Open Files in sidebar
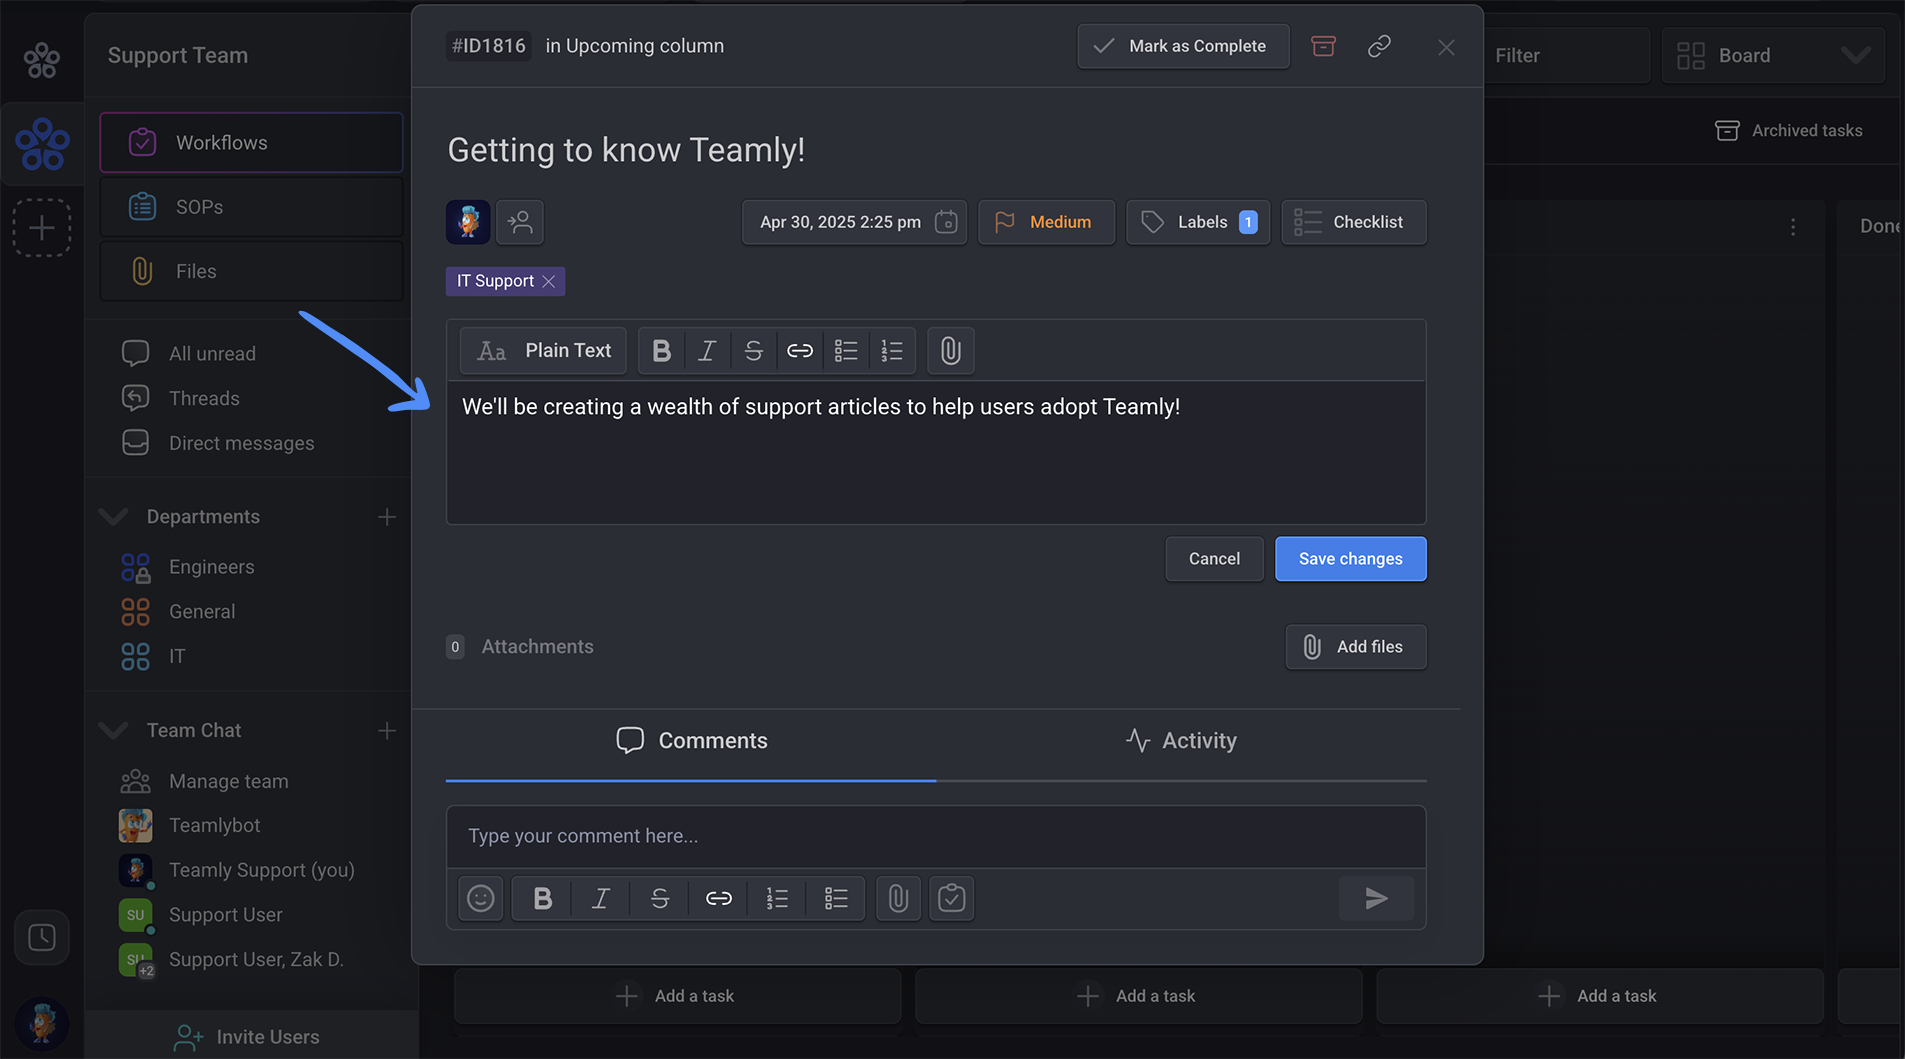Screen dimensions: 1905x1059 251,271
